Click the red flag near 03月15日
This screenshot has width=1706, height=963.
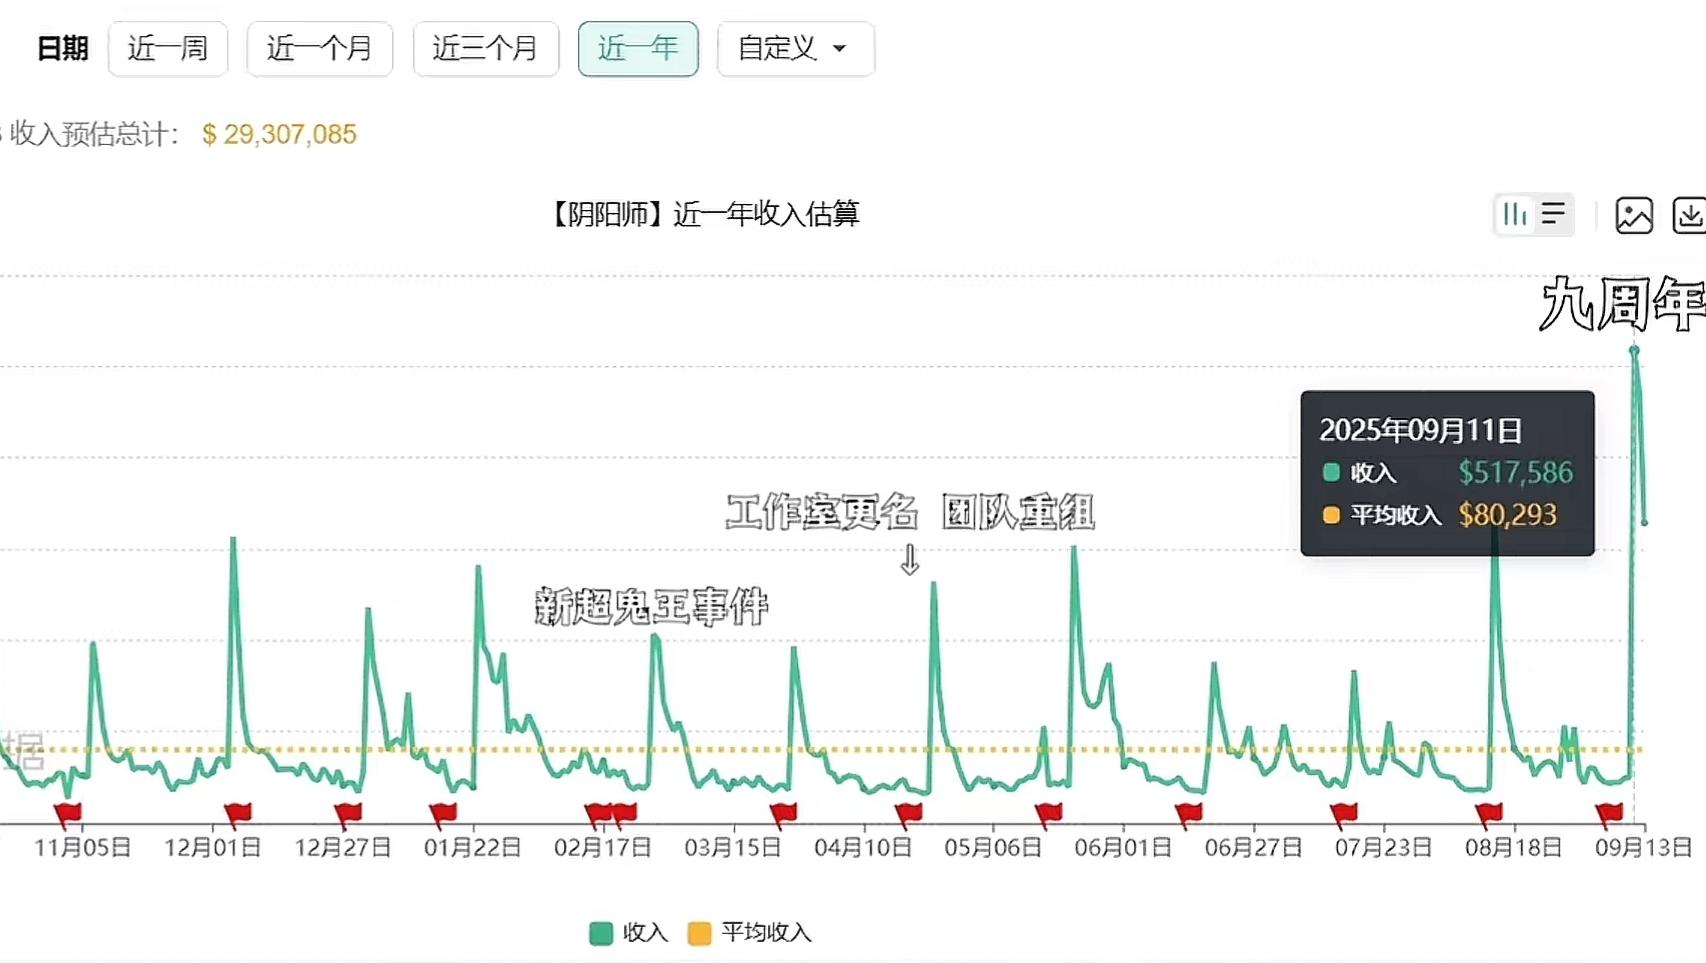point(783,814)
